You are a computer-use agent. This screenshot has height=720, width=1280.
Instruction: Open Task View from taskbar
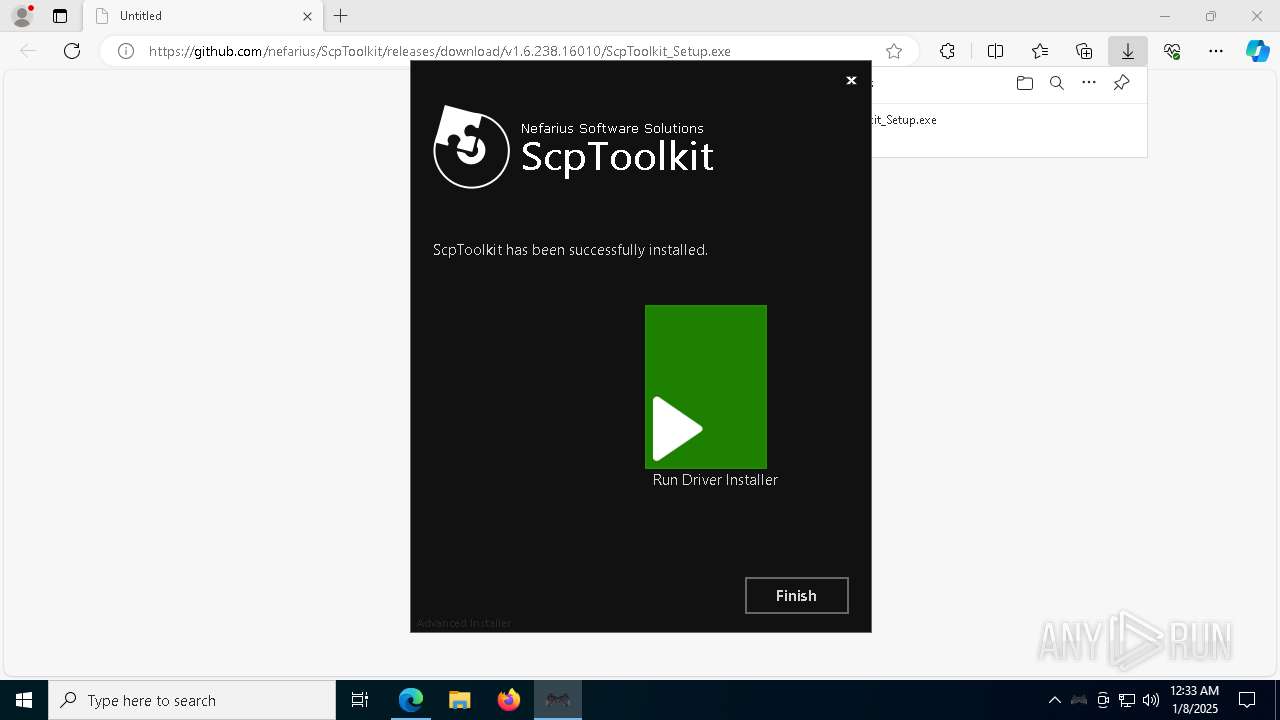360,700
